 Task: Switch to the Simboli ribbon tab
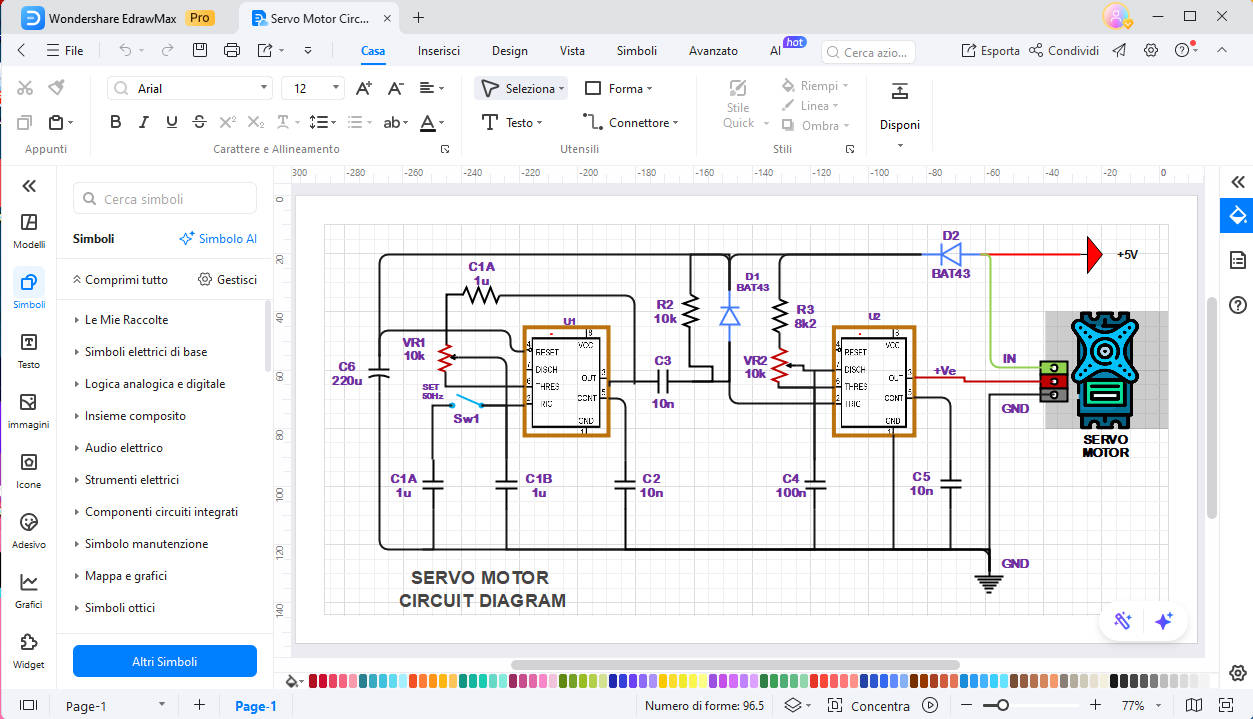[637, 50]
